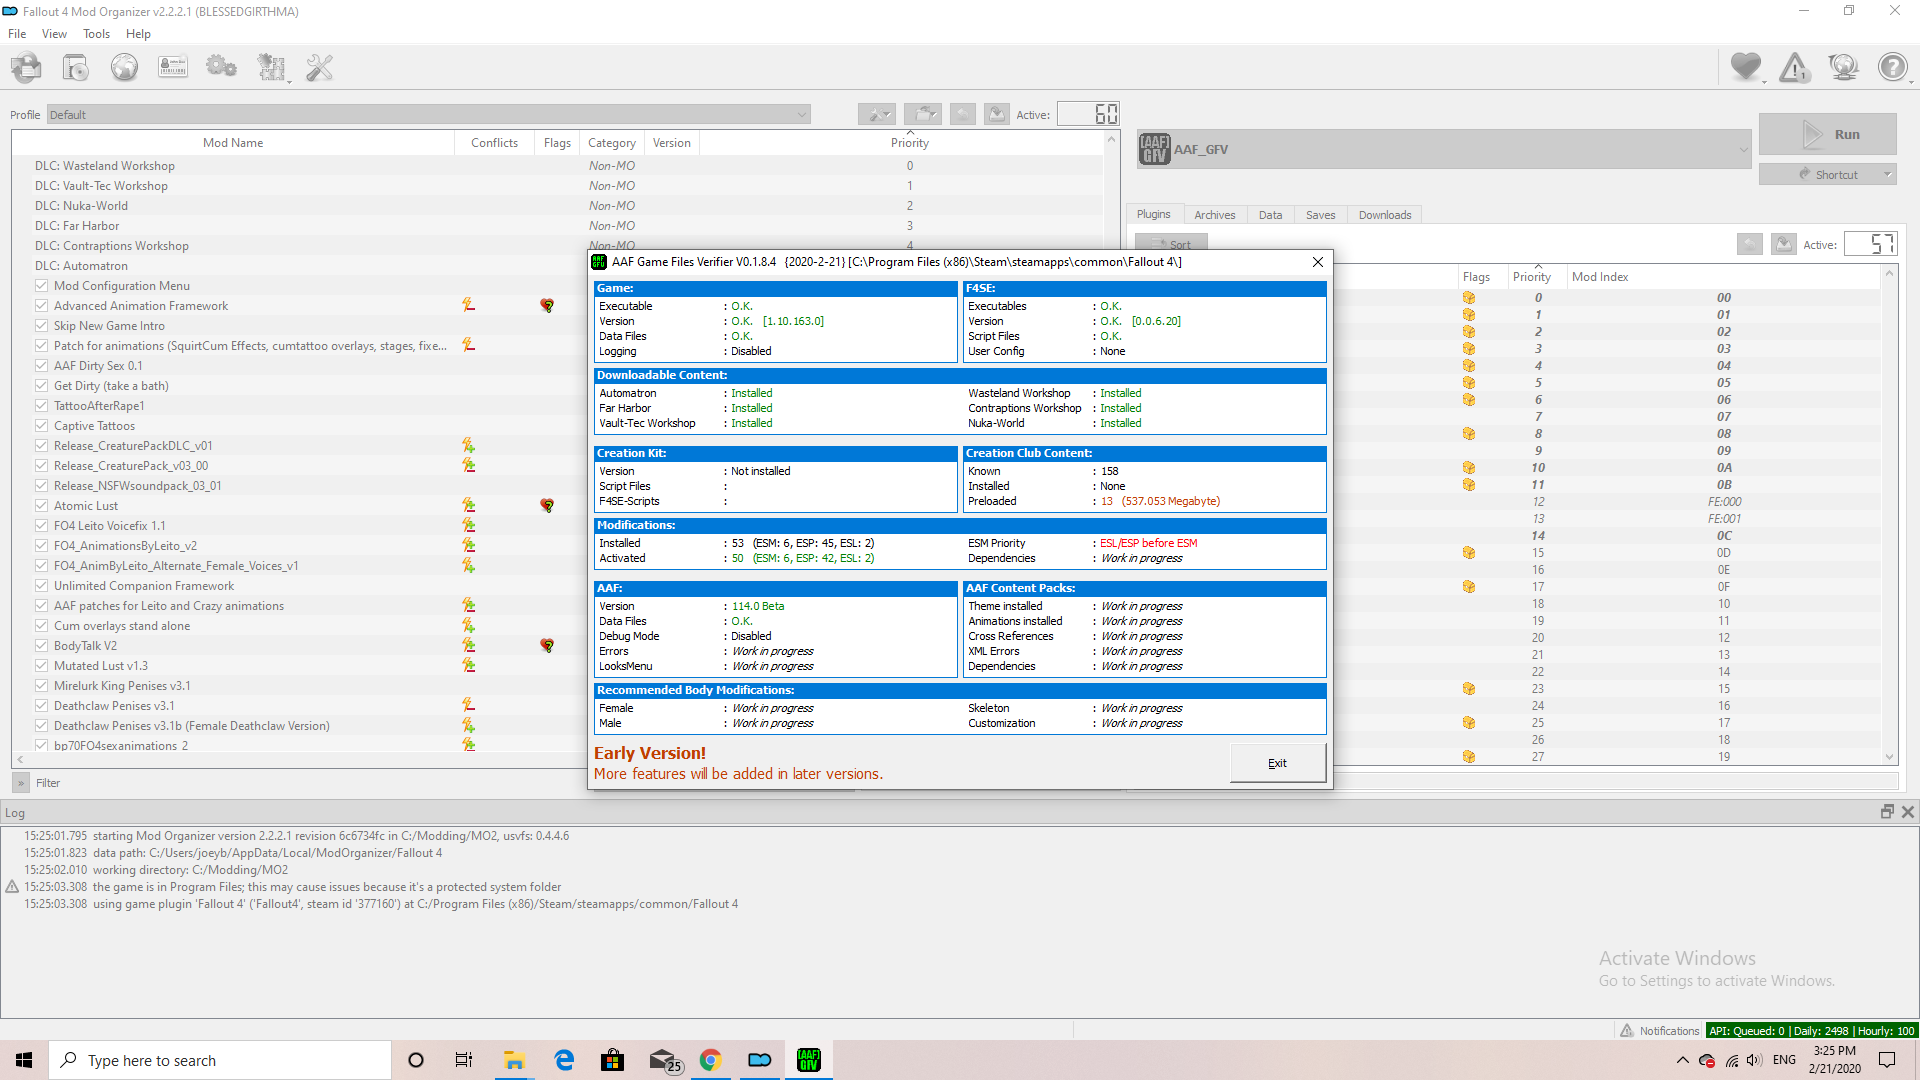Click the AAF_GFV executable logo icon
Screen dimensions: 1920x1080
pos(1154,149)
